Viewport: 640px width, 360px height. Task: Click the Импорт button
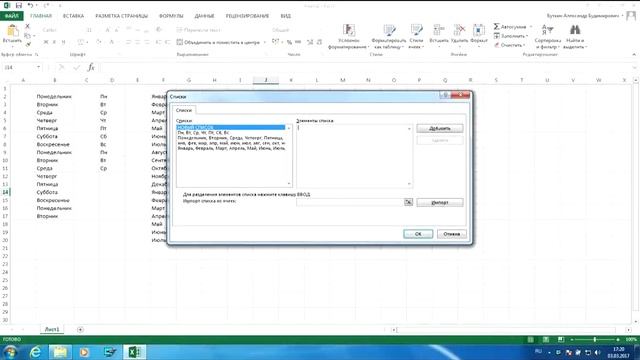pyautogui.click(x=440, y=202)
